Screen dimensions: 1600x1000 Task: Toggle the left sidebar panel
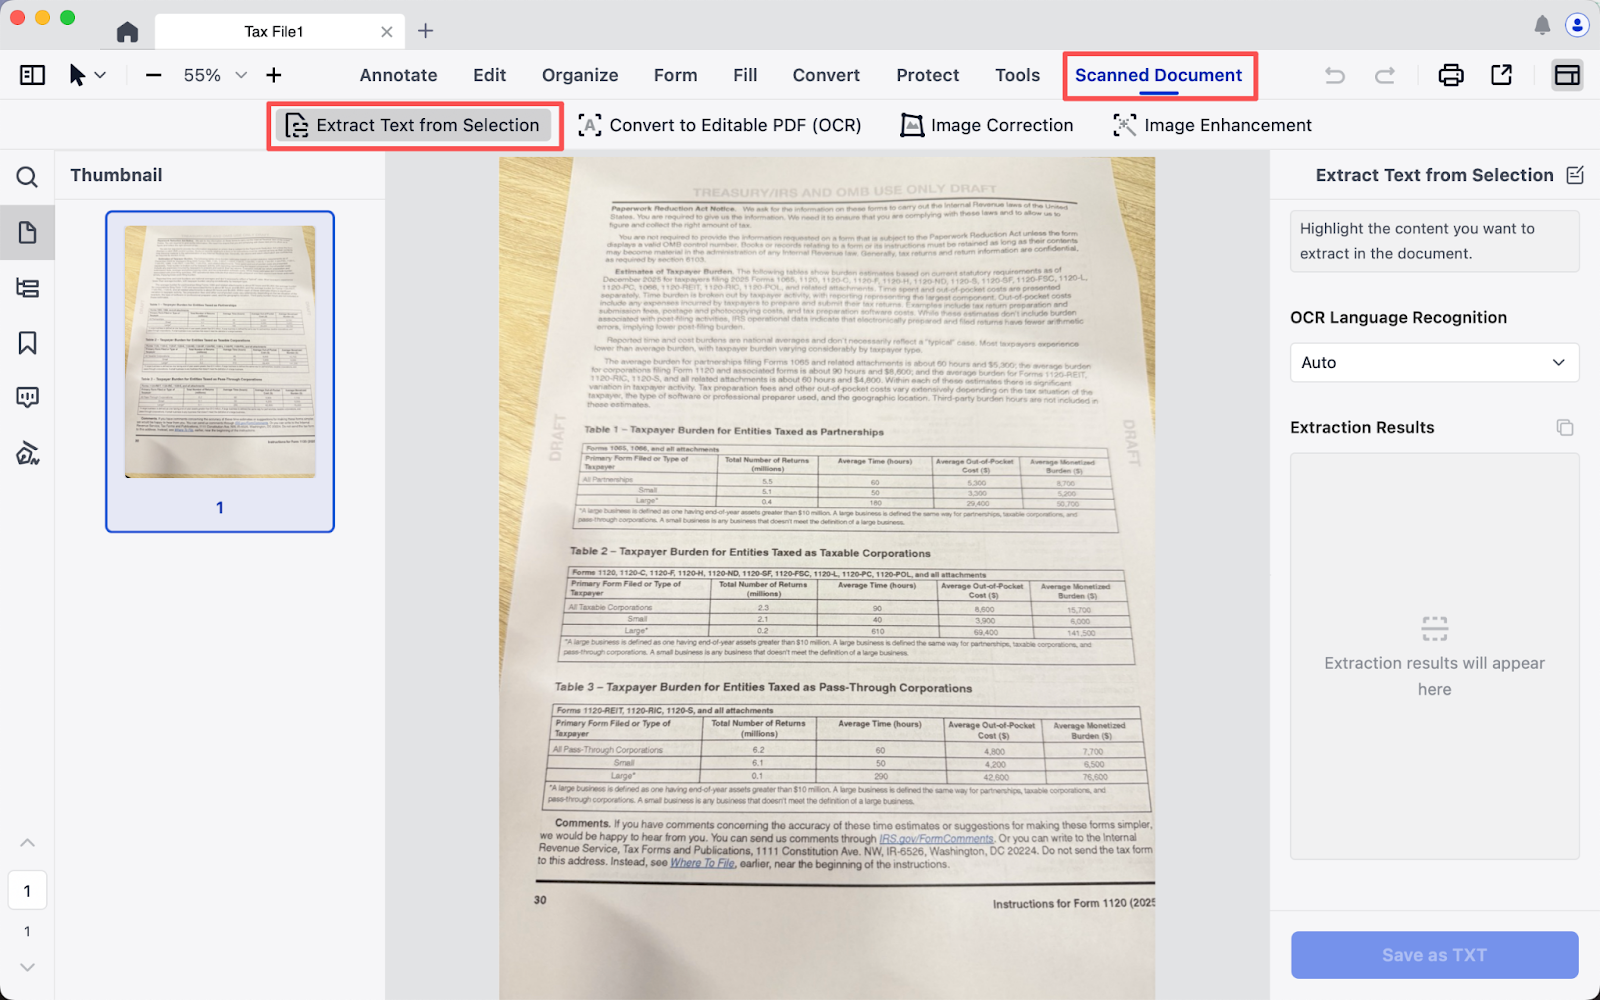tap(32, 75)
